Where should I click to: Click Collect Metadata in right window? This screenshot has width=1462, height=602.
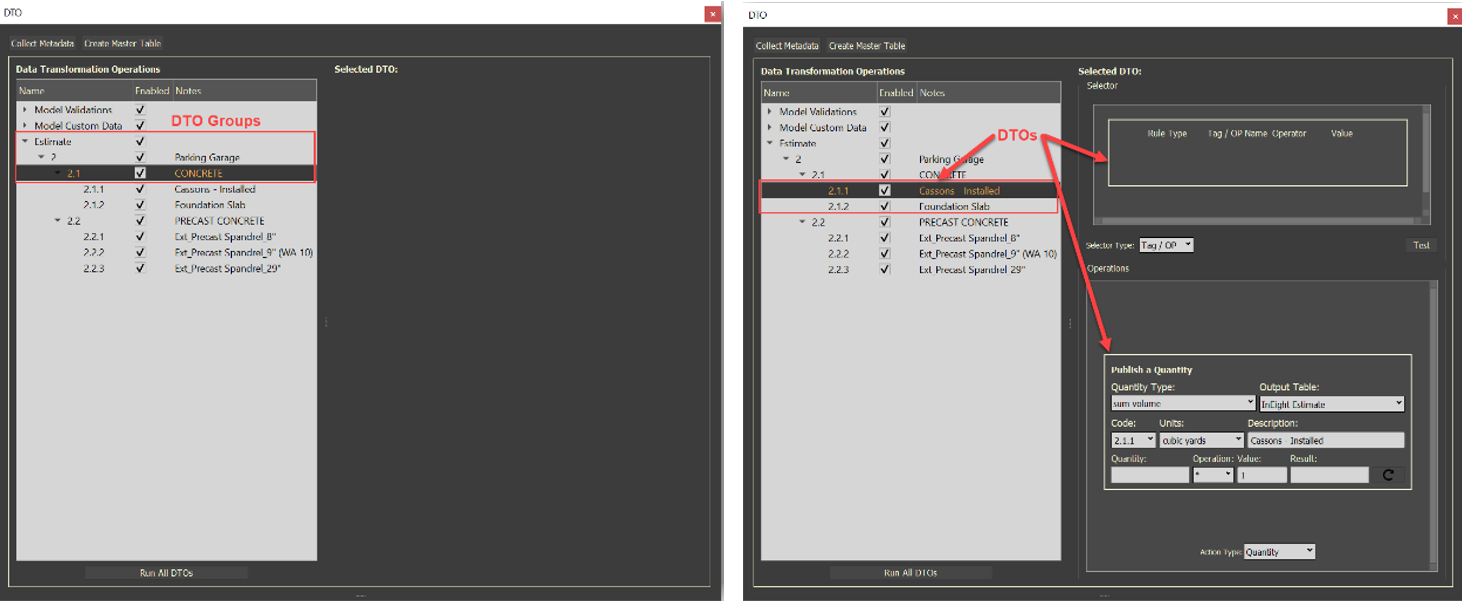pos(787,46)
